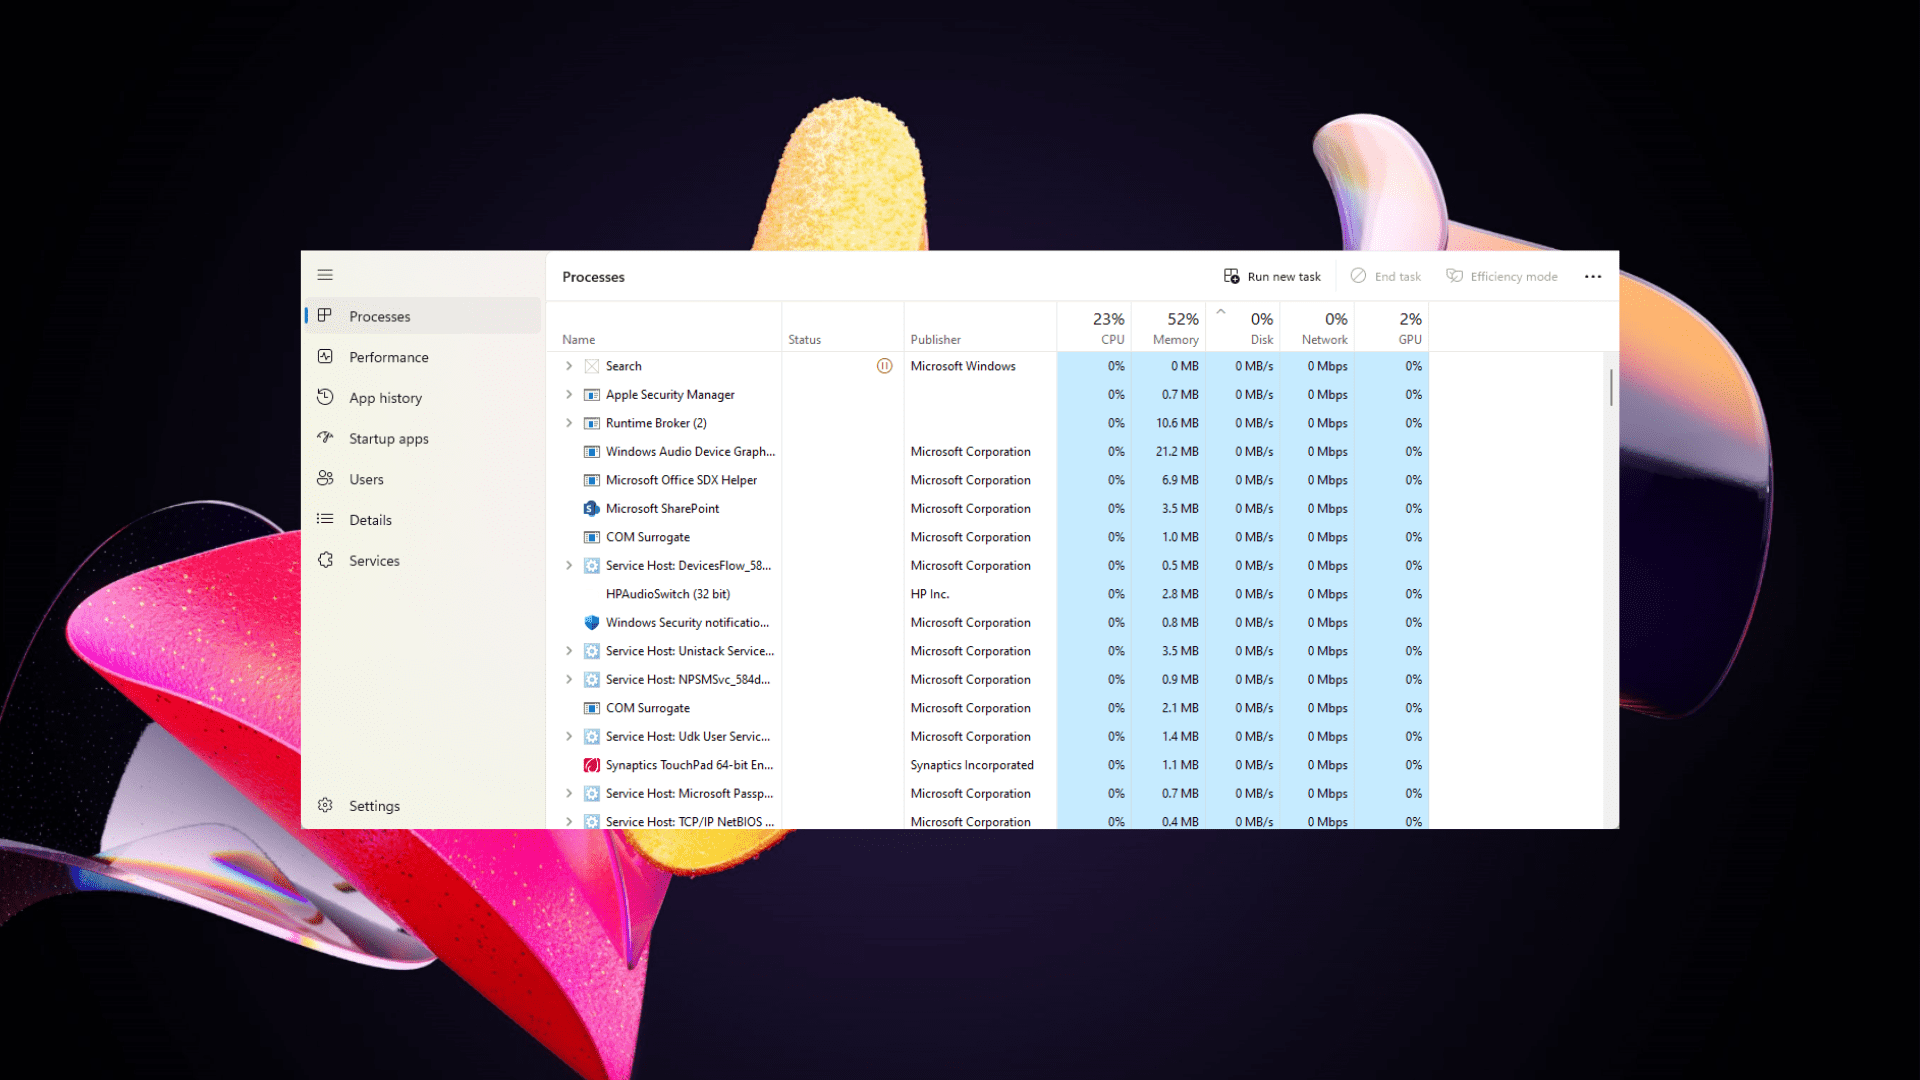The image size is (1920, 1080).
Task: Click the Processes sidebar icon
Action: pos(325,316)
